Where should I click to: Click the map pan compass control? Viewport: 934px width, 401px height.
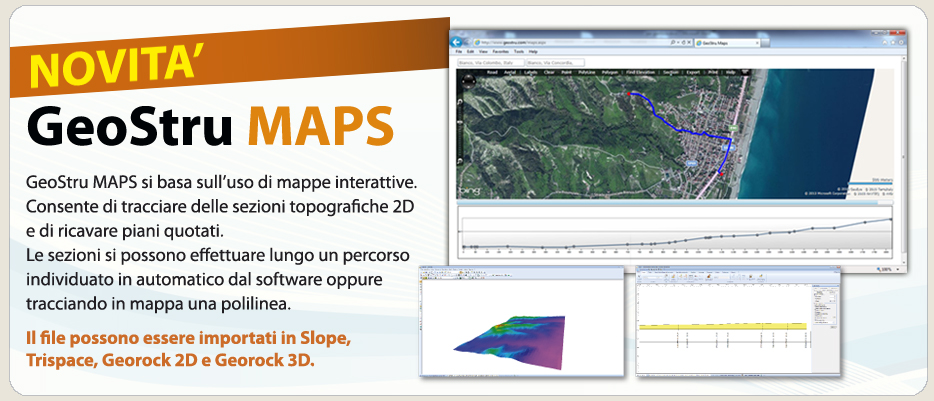(x=469, y=80)
